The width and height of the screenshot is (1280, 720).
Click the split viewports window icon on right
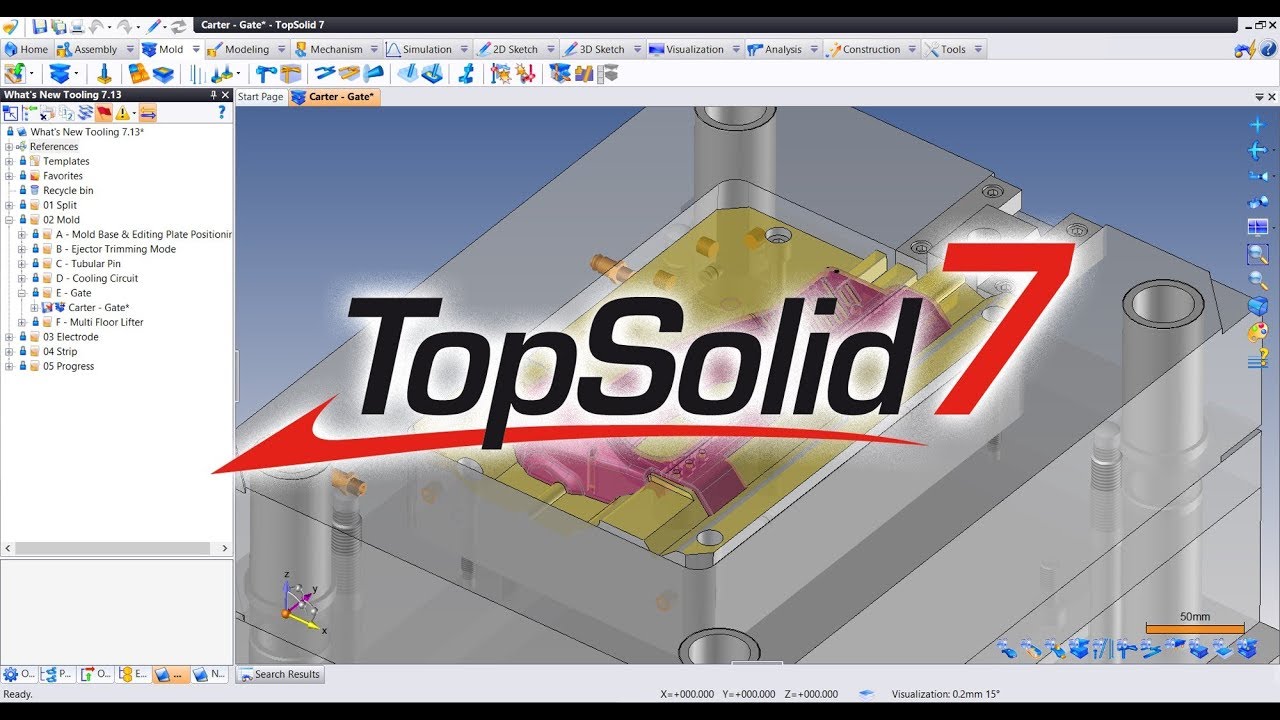pyautogui.click(x=1258, y=227)
